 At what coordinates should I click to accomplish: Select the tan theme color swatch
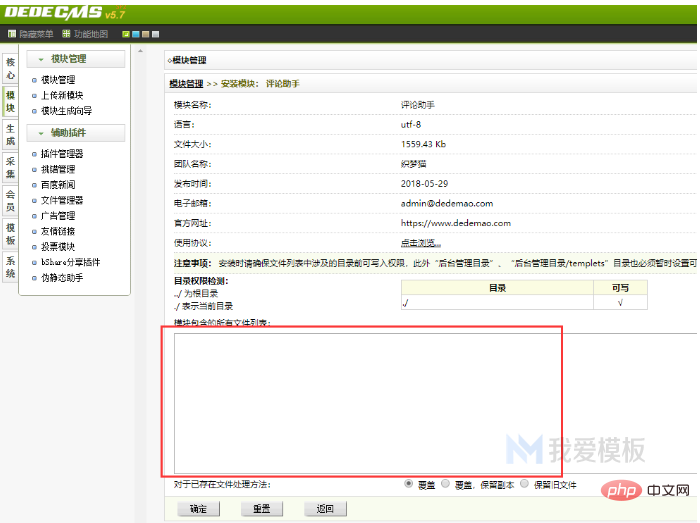tap(146, 34)
